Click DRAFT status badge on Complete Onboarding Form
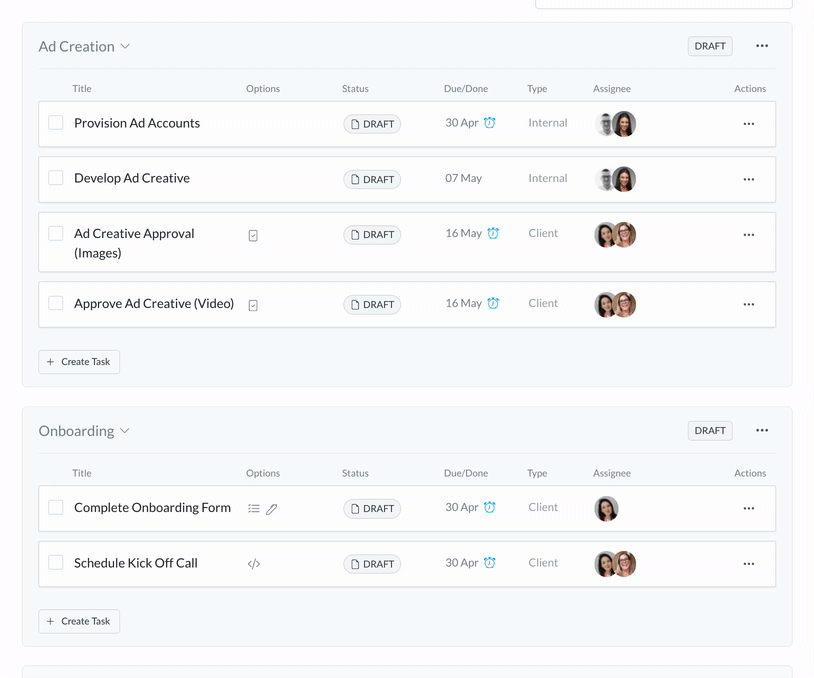This screenshot has width=814, height=678. 372,509
